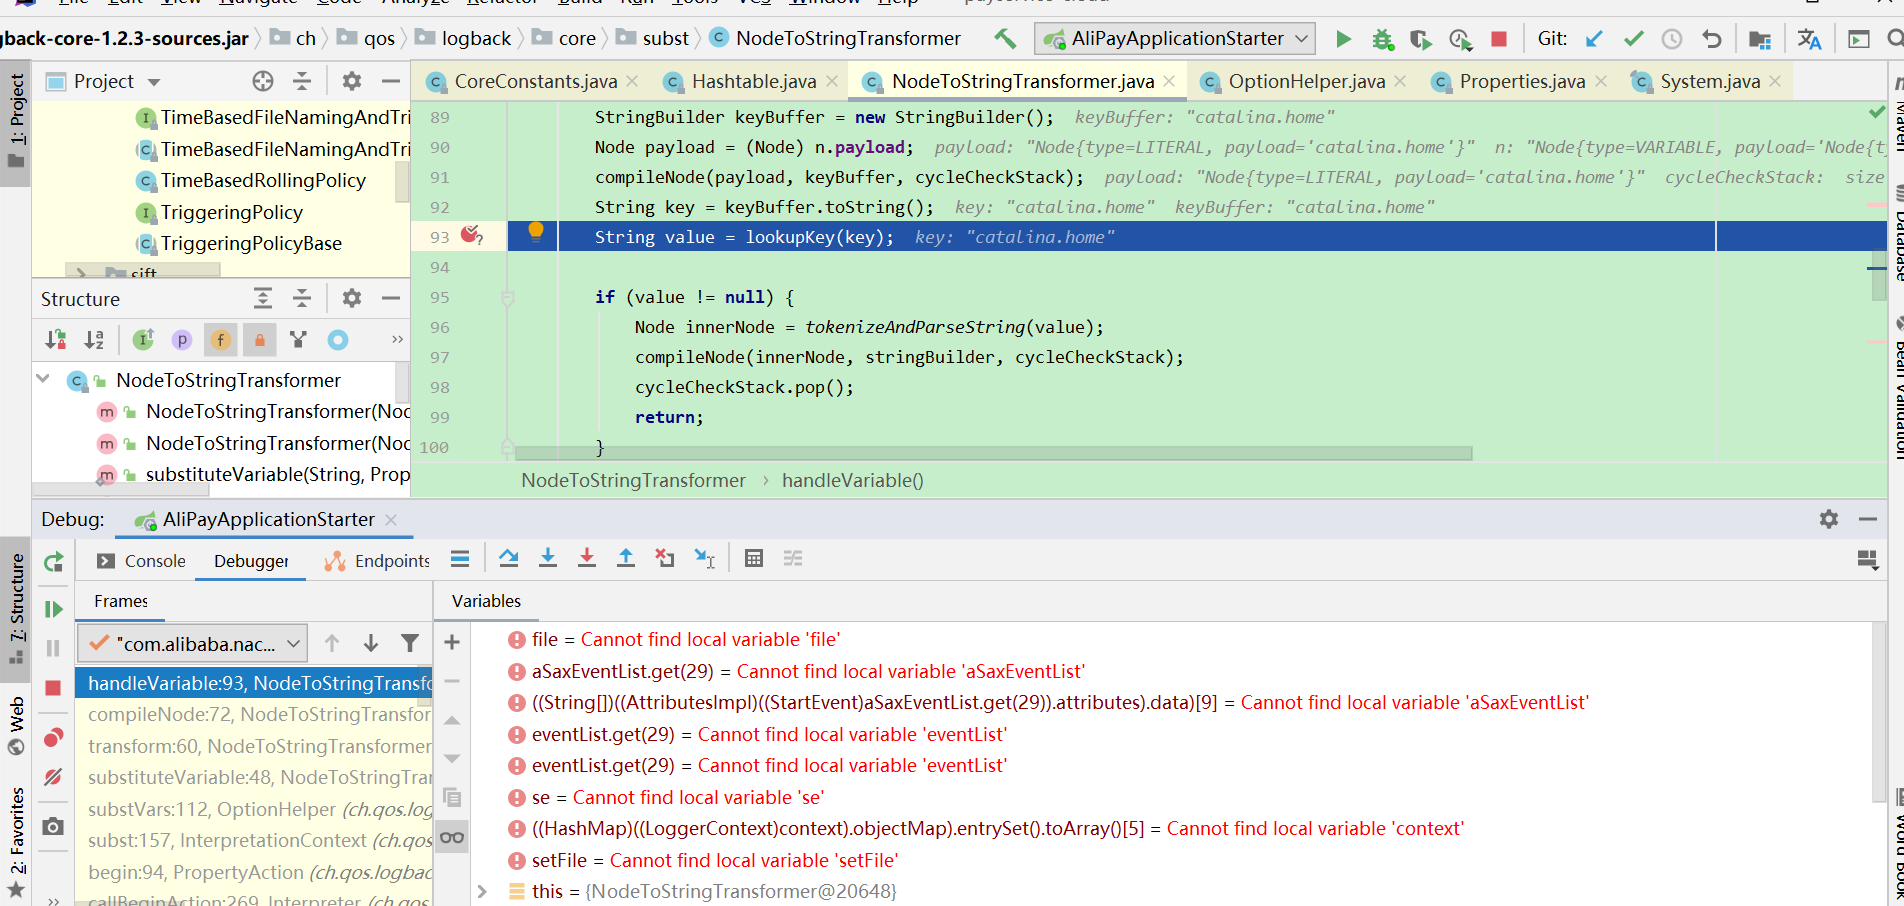Screen dimensions: 1904x906
Task: Toggle Show Fields 'f' filter in Structure
Action: coord(220,340)
